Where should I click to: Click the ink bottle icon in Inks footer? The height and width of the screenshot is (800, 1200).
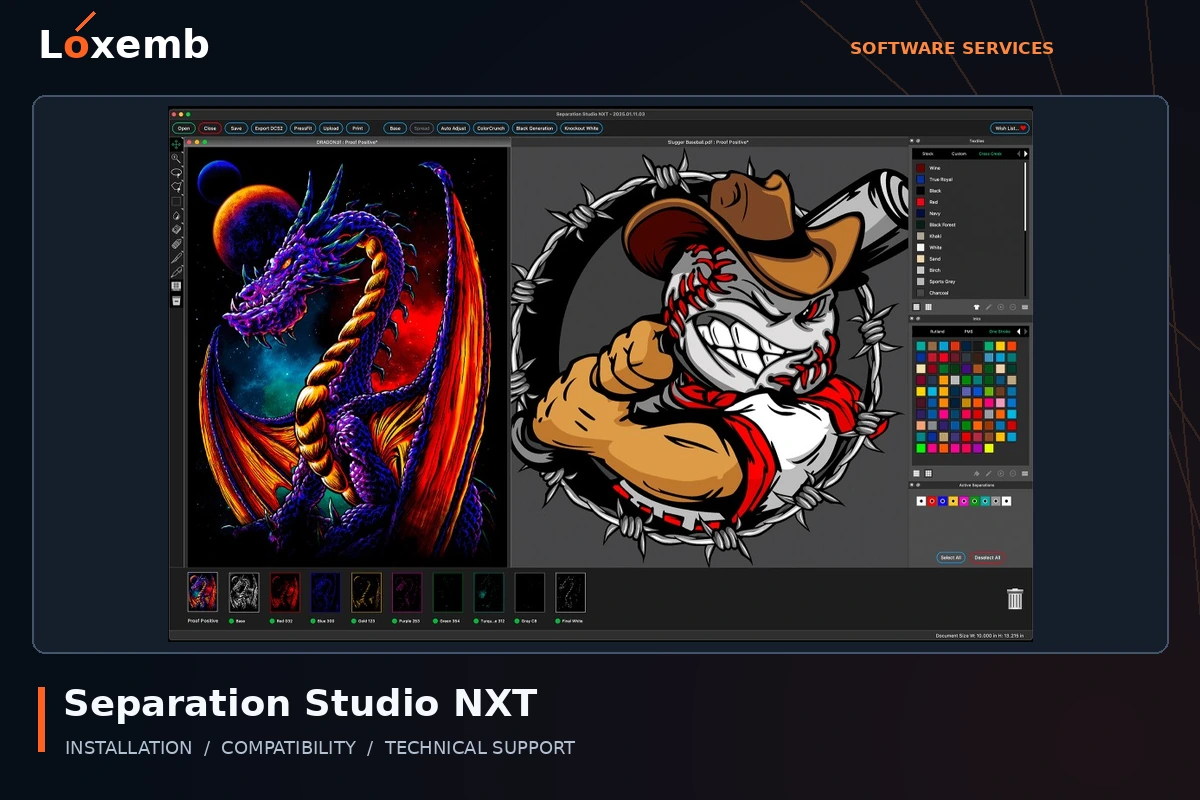977,474
